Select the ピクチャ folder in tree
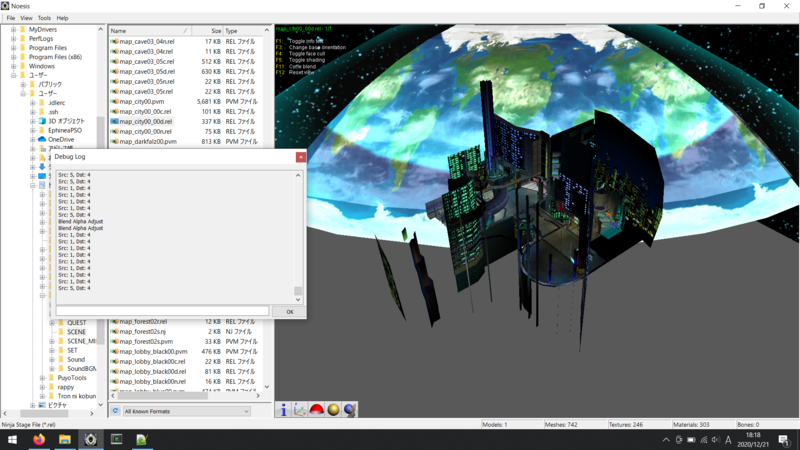The image size is (800, 450). click(x=57, y=405)
